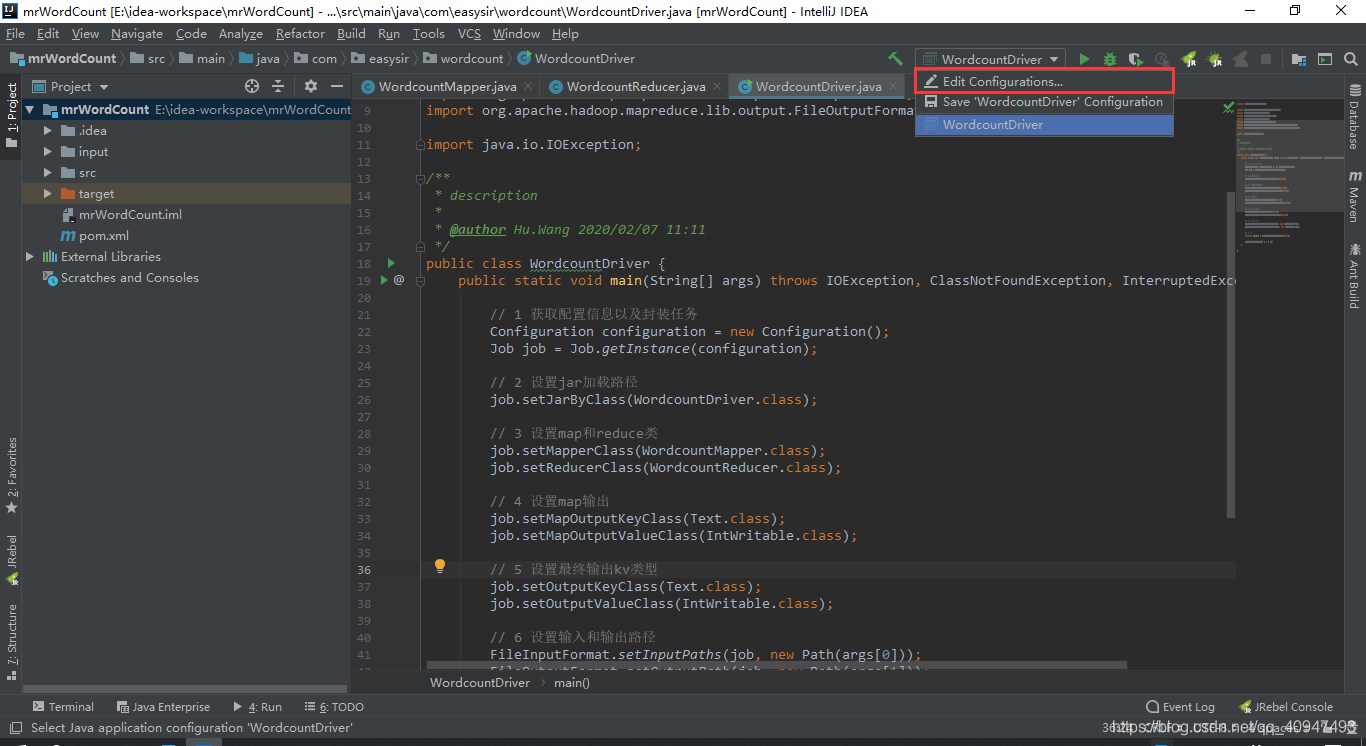
Task: Open the Java Enterprise tool window
Action: click(x=163, y=707)
